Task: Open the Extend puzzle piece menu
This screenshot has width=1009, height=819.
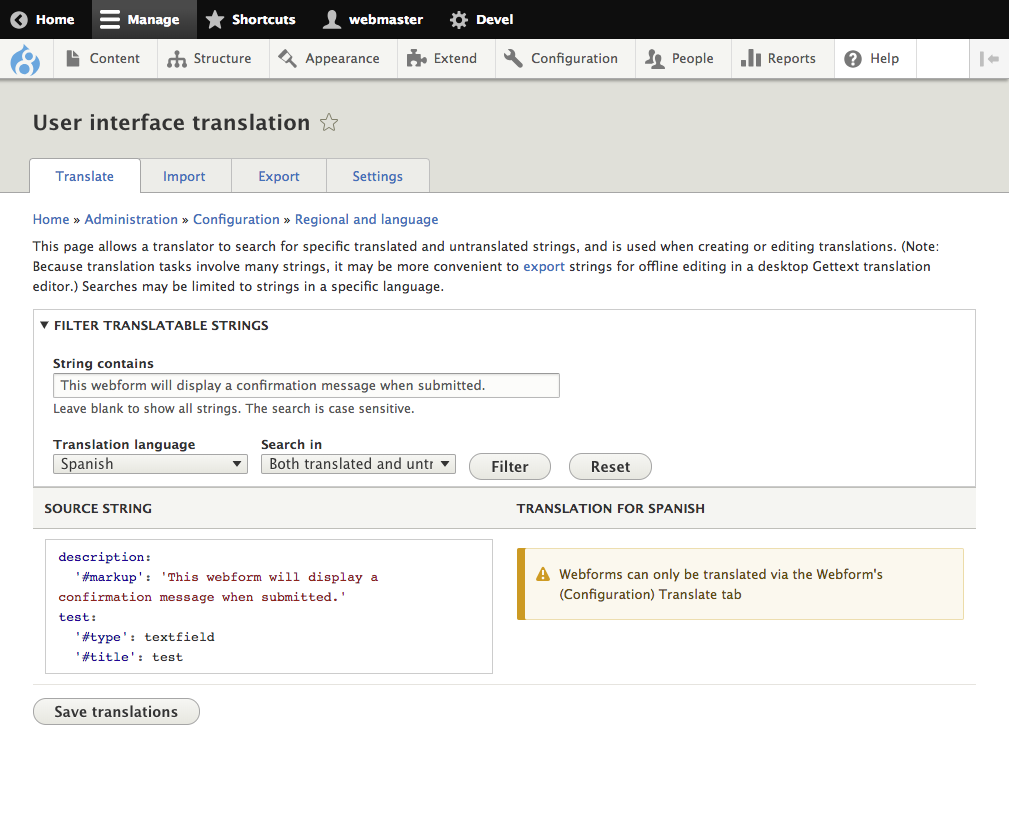Action: (x=441, y=59)
